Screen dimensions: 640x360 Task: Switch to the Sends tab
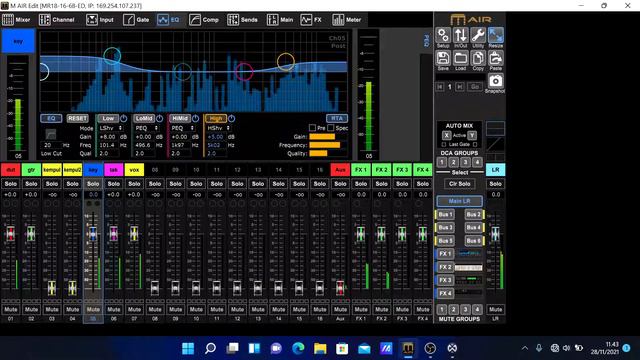[242, 20]
